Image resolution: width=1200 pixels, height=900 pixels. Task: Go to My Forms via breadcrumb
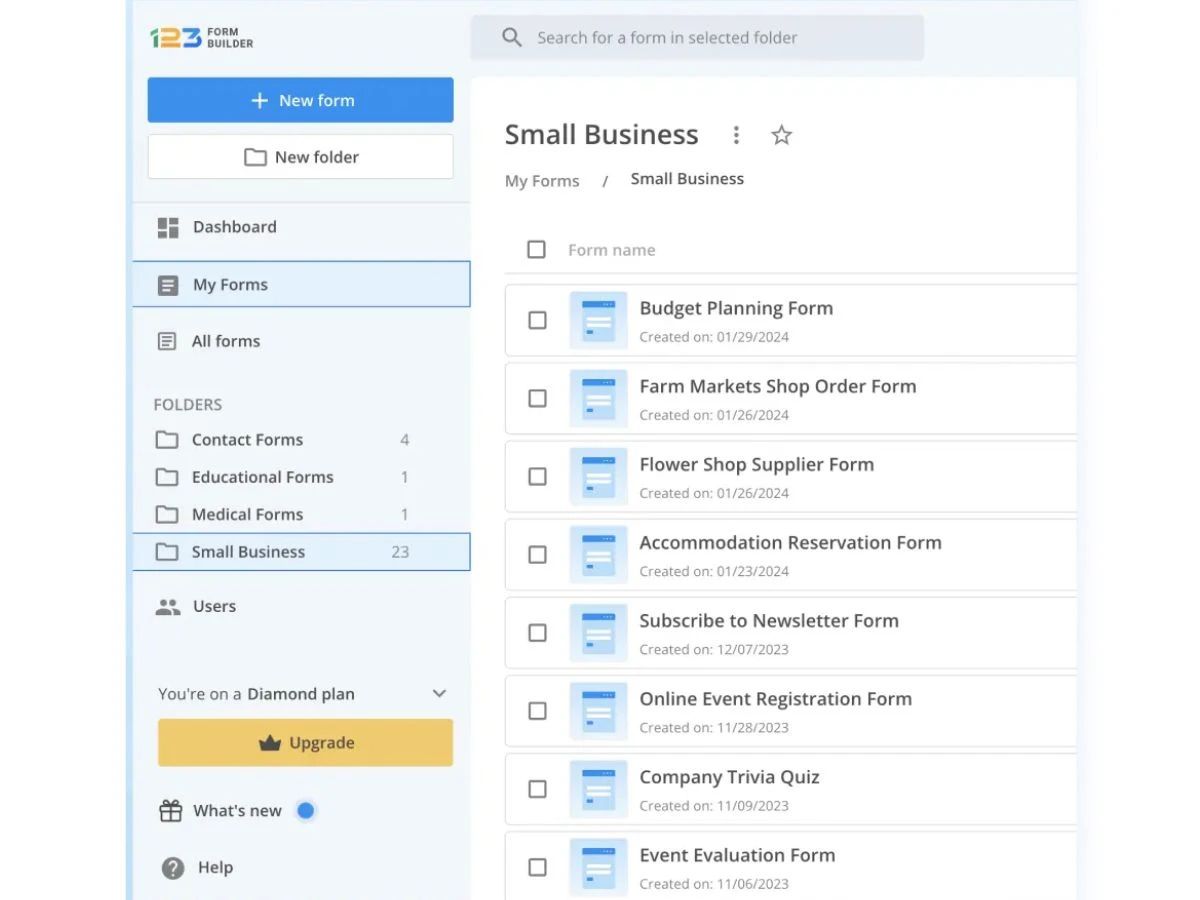(x=542, y=181)
